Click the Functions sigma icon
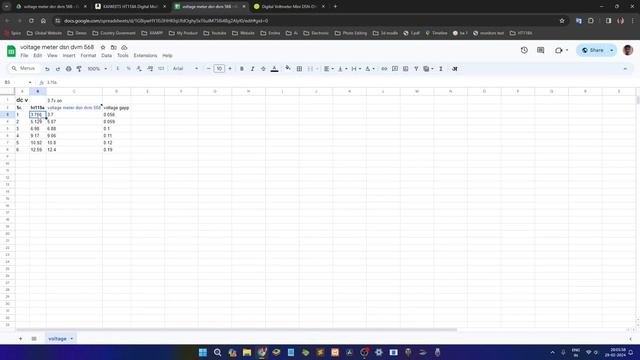The height and width of the screenshot is (360, 640). coord(441,69)
